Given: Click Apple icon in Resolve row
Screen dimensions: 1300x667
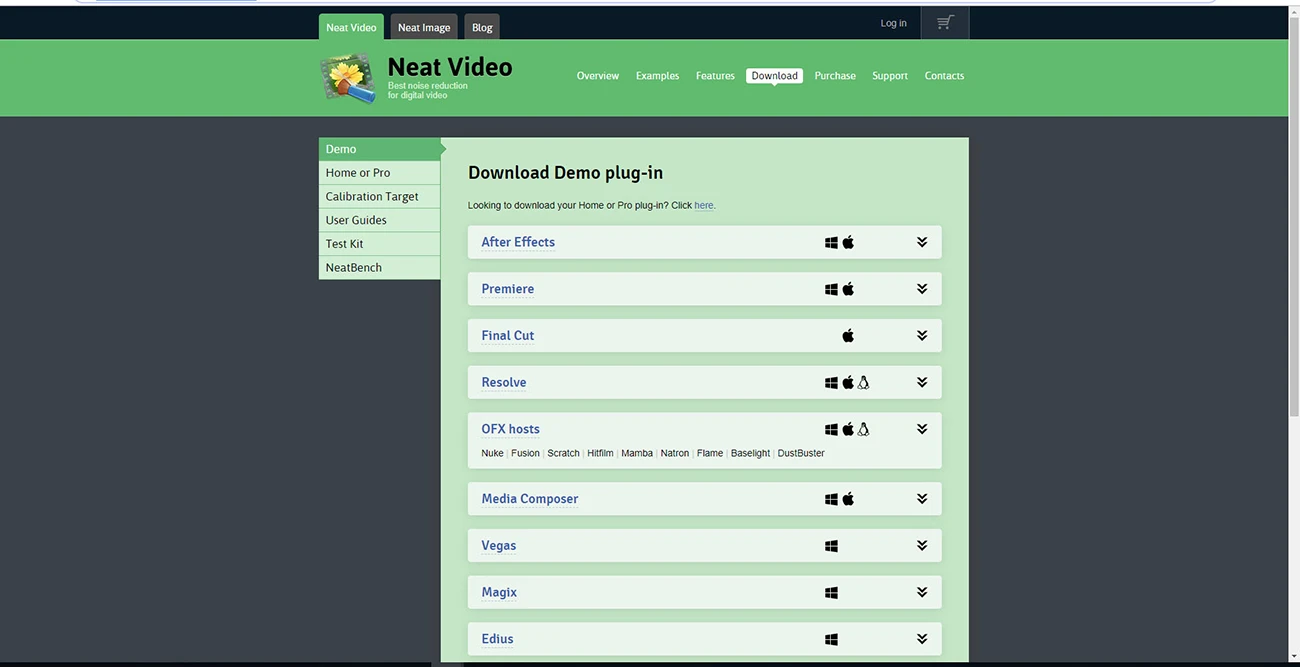Looking at the screenshot, I should pos(848,382).
